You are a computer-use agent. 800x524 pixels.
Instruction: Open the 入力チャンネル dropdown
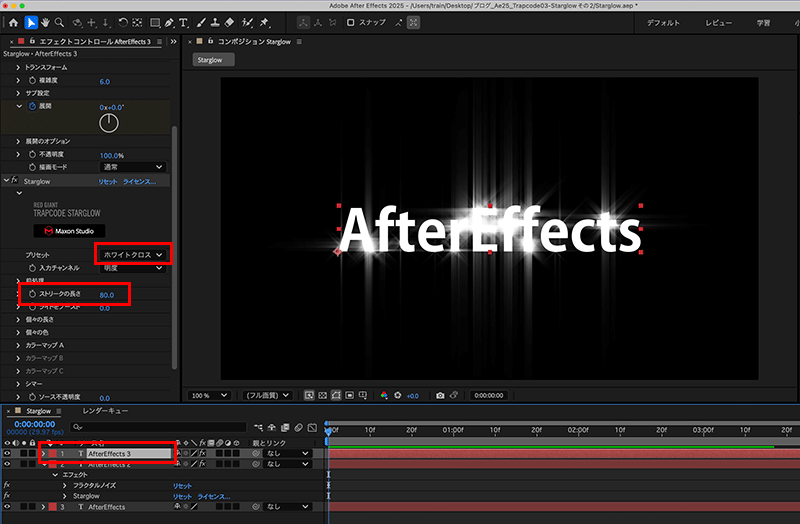[132, 268]
